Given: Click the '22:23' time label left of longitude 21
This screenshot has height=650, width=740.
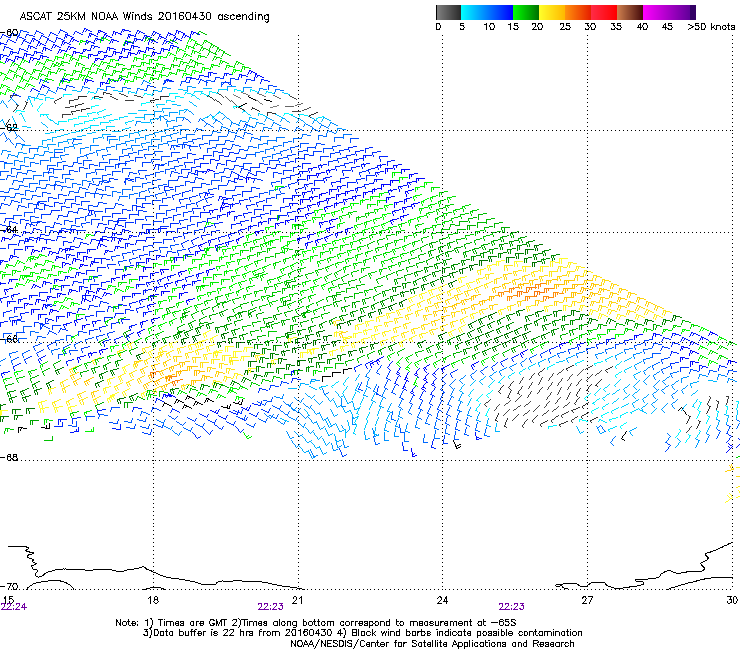Looking at the screenshot, I should point(270,607).
